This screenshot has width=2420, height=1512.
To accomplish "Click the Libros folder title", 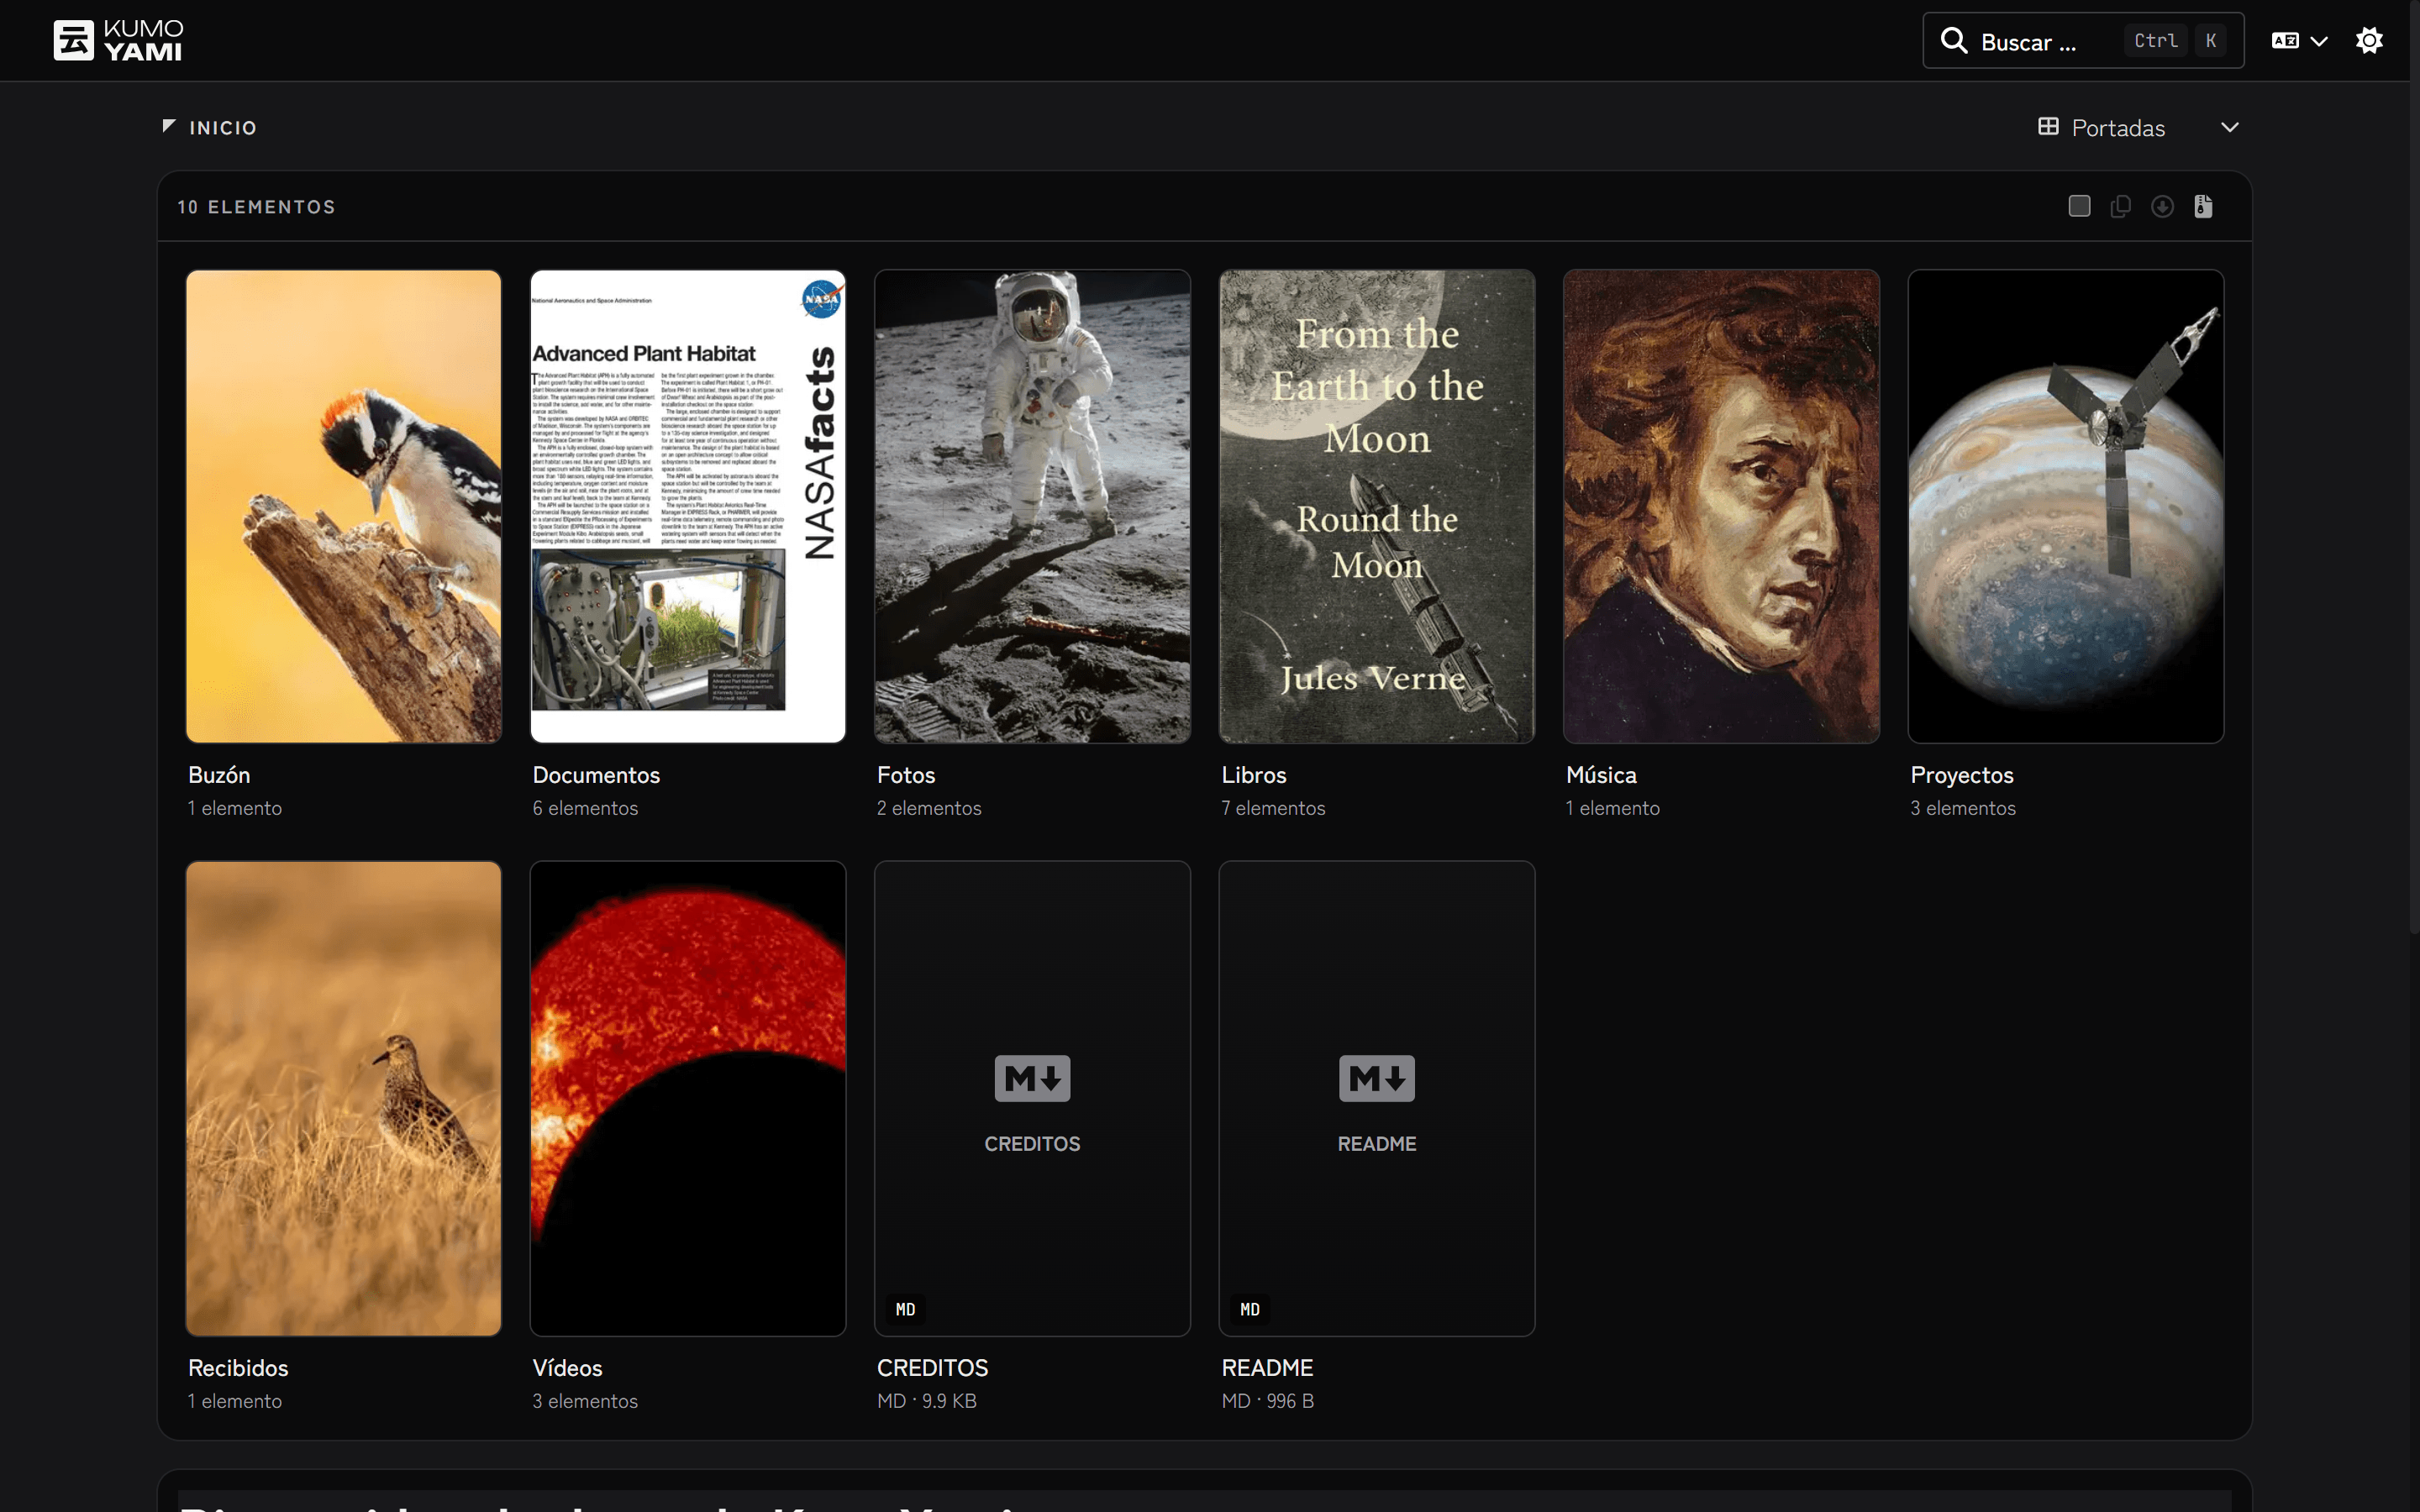I will (x=1254, y=775).
